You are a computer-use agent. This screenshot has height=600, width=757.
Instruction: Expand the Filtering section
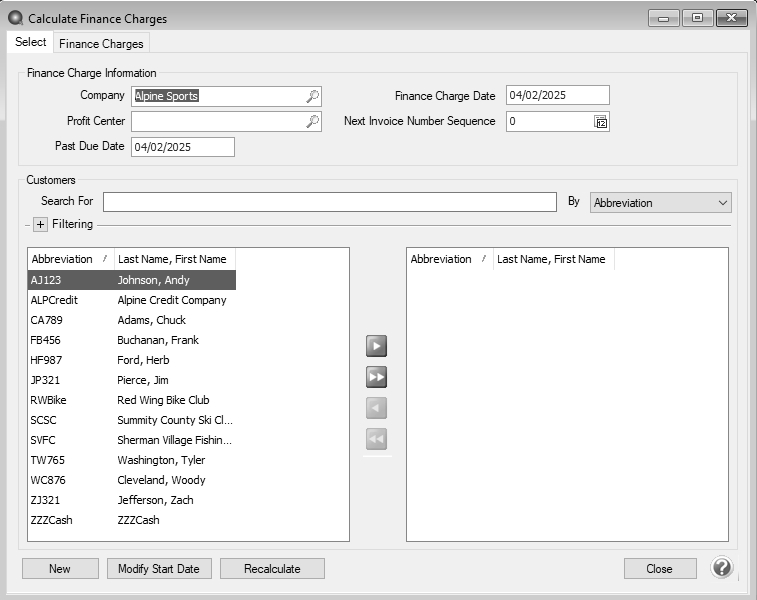click(41, 225)
